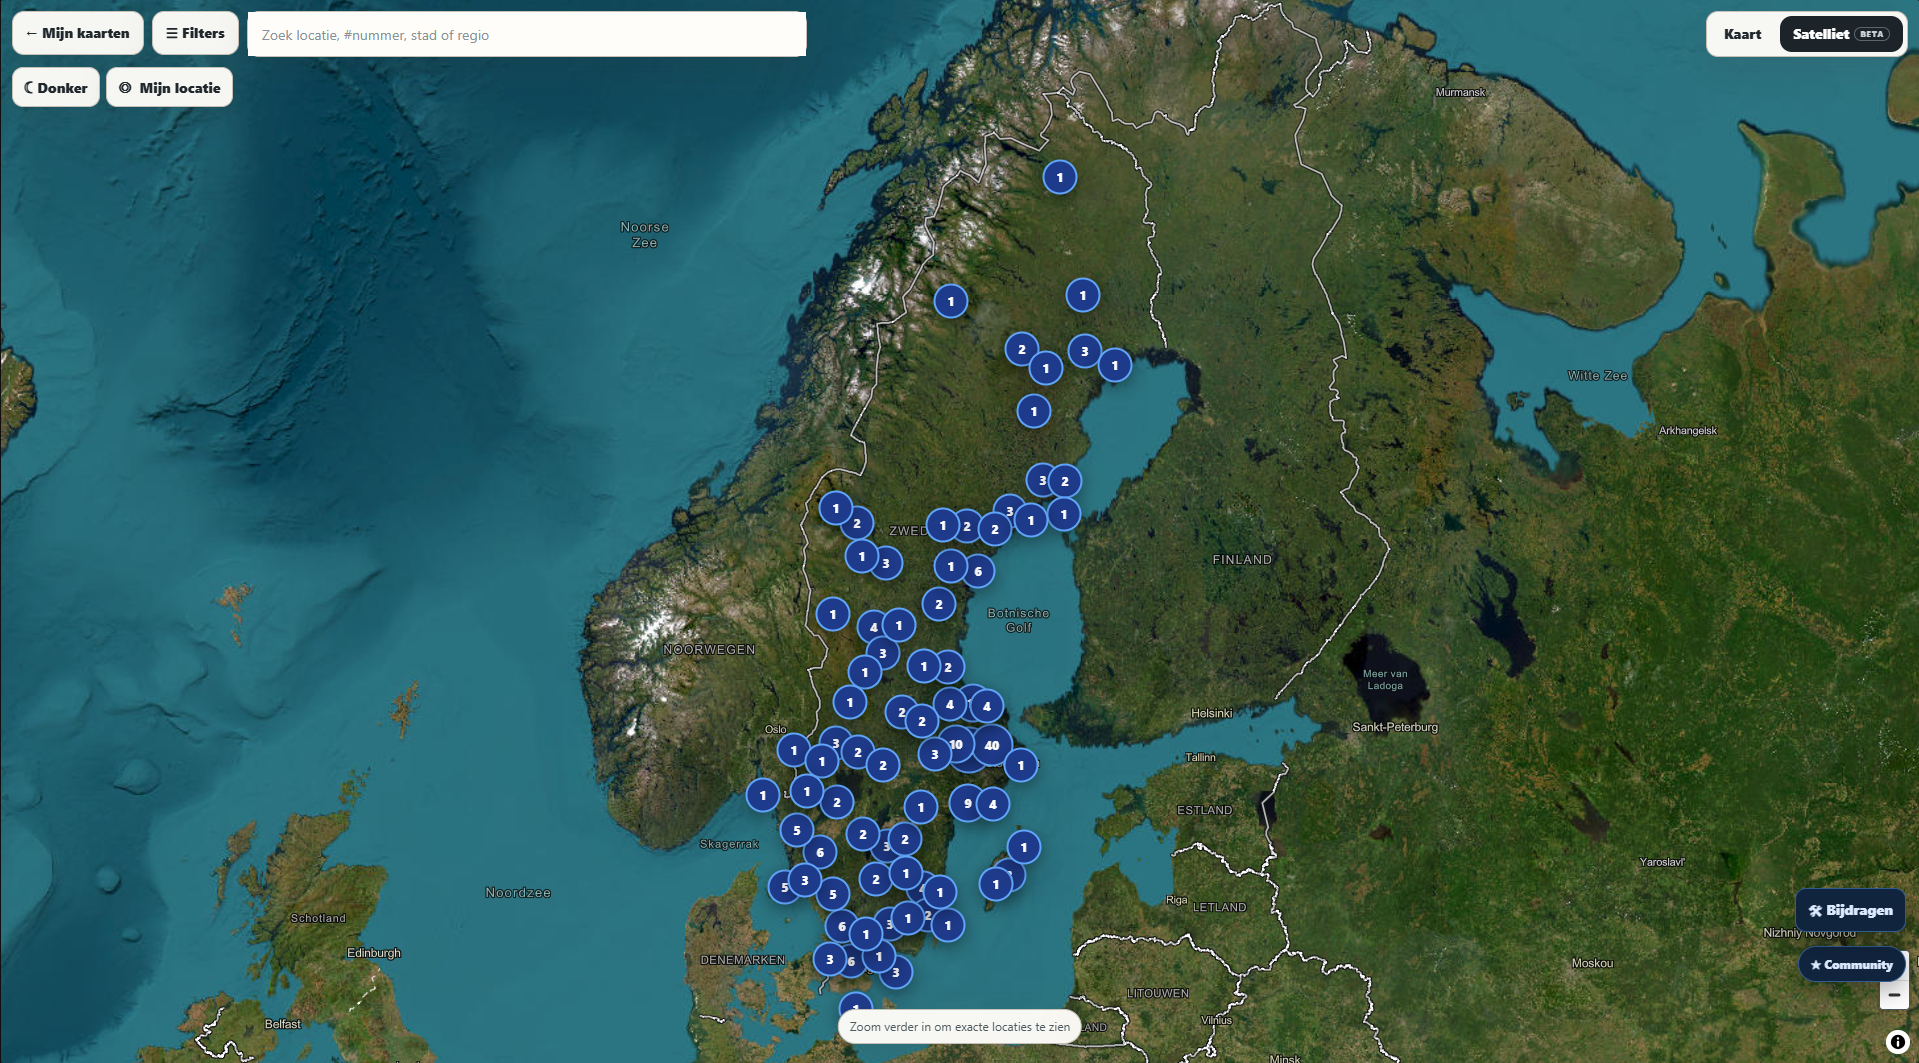Click the FINLAND country label
Viewport: 1919px width, 1063px height.
pos(1242,560)
